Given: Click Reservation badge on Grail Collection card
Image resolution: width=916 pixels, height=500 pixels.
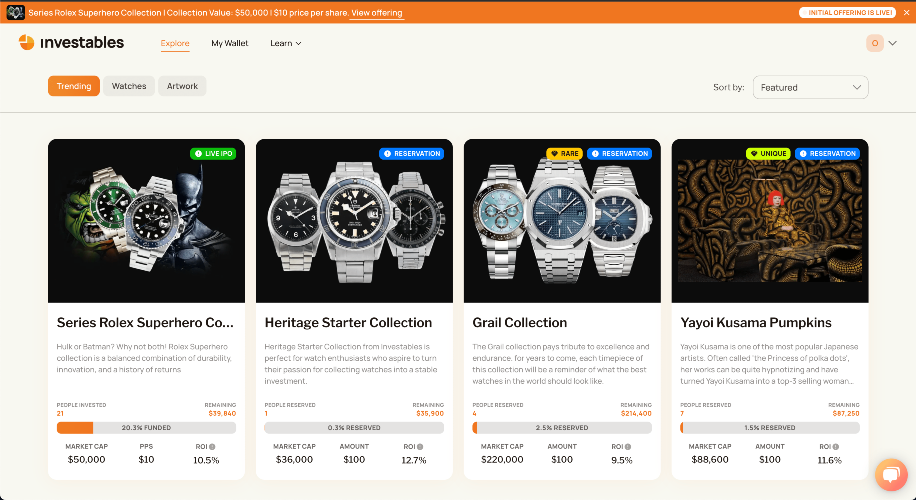Looking at the screenshot, I should 619,154.
